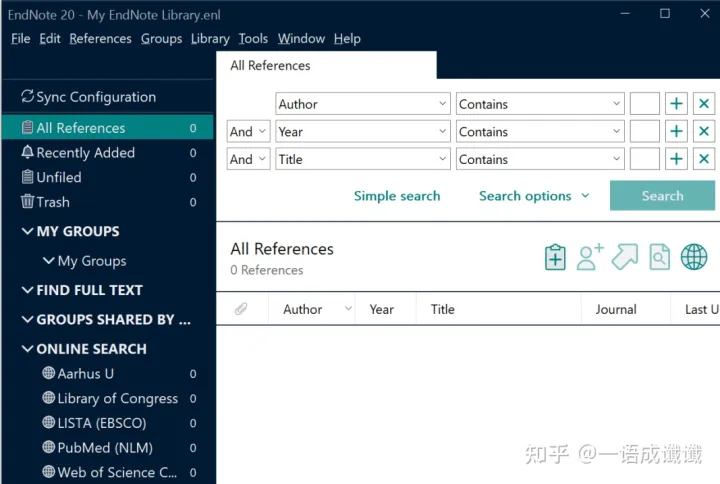The image size is (720, 484).
Task: Add search row after Author row
Action: pyautogui.click(x=676, y=104)
